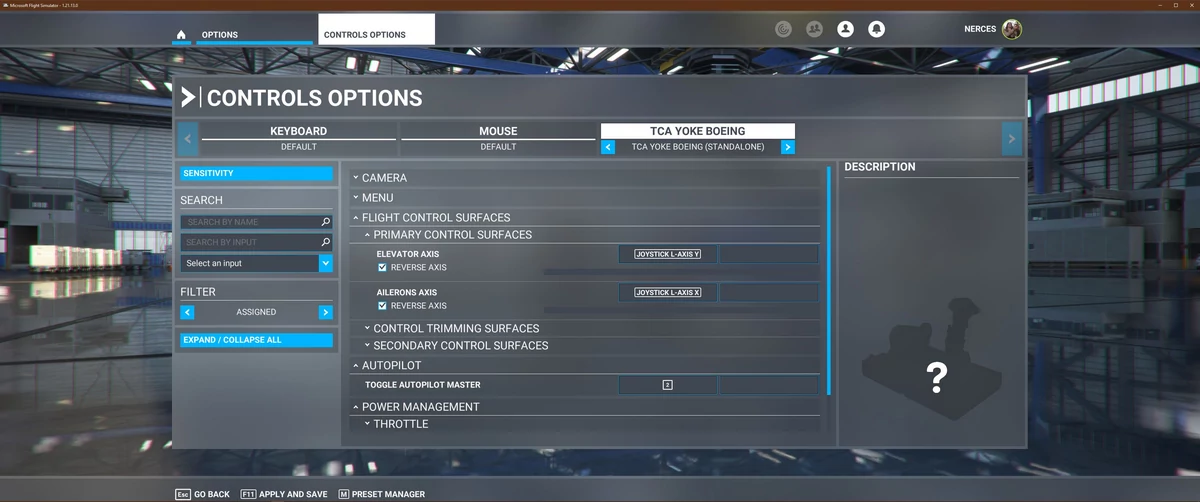Image resolution: width=1200 pixels, height=502 pixels.
Task: Go to the home screen icon
Action: tap(181, 35)
